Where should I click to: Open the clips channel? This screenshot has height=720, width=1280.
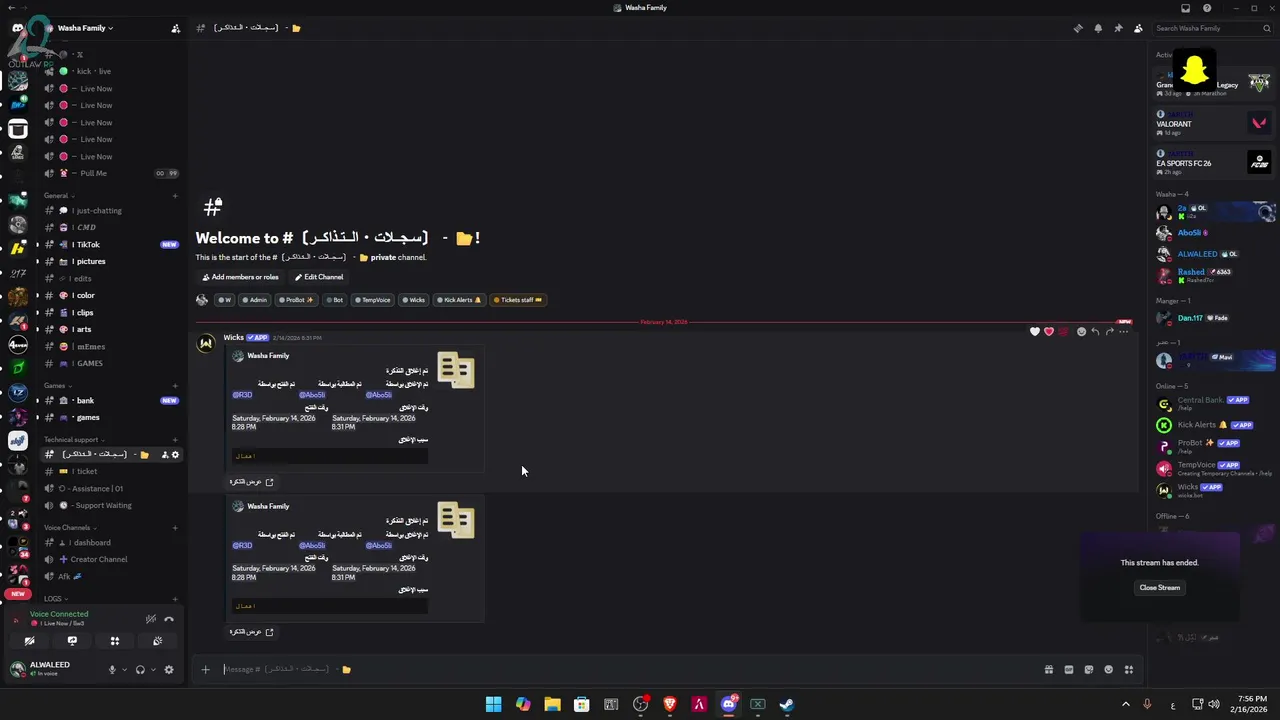click(x=110, y=312)
